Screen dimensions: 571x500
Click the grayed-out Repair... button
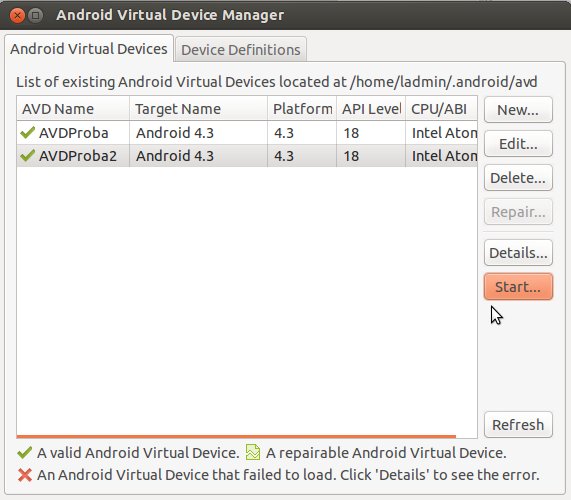[x=518, y=212]
